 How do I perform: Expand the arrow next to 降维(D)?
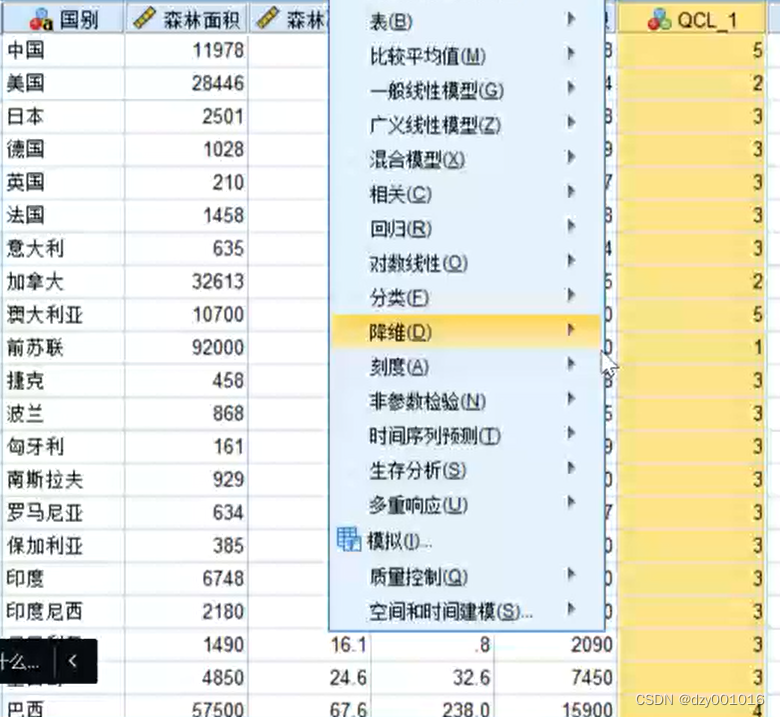(571, 329)
